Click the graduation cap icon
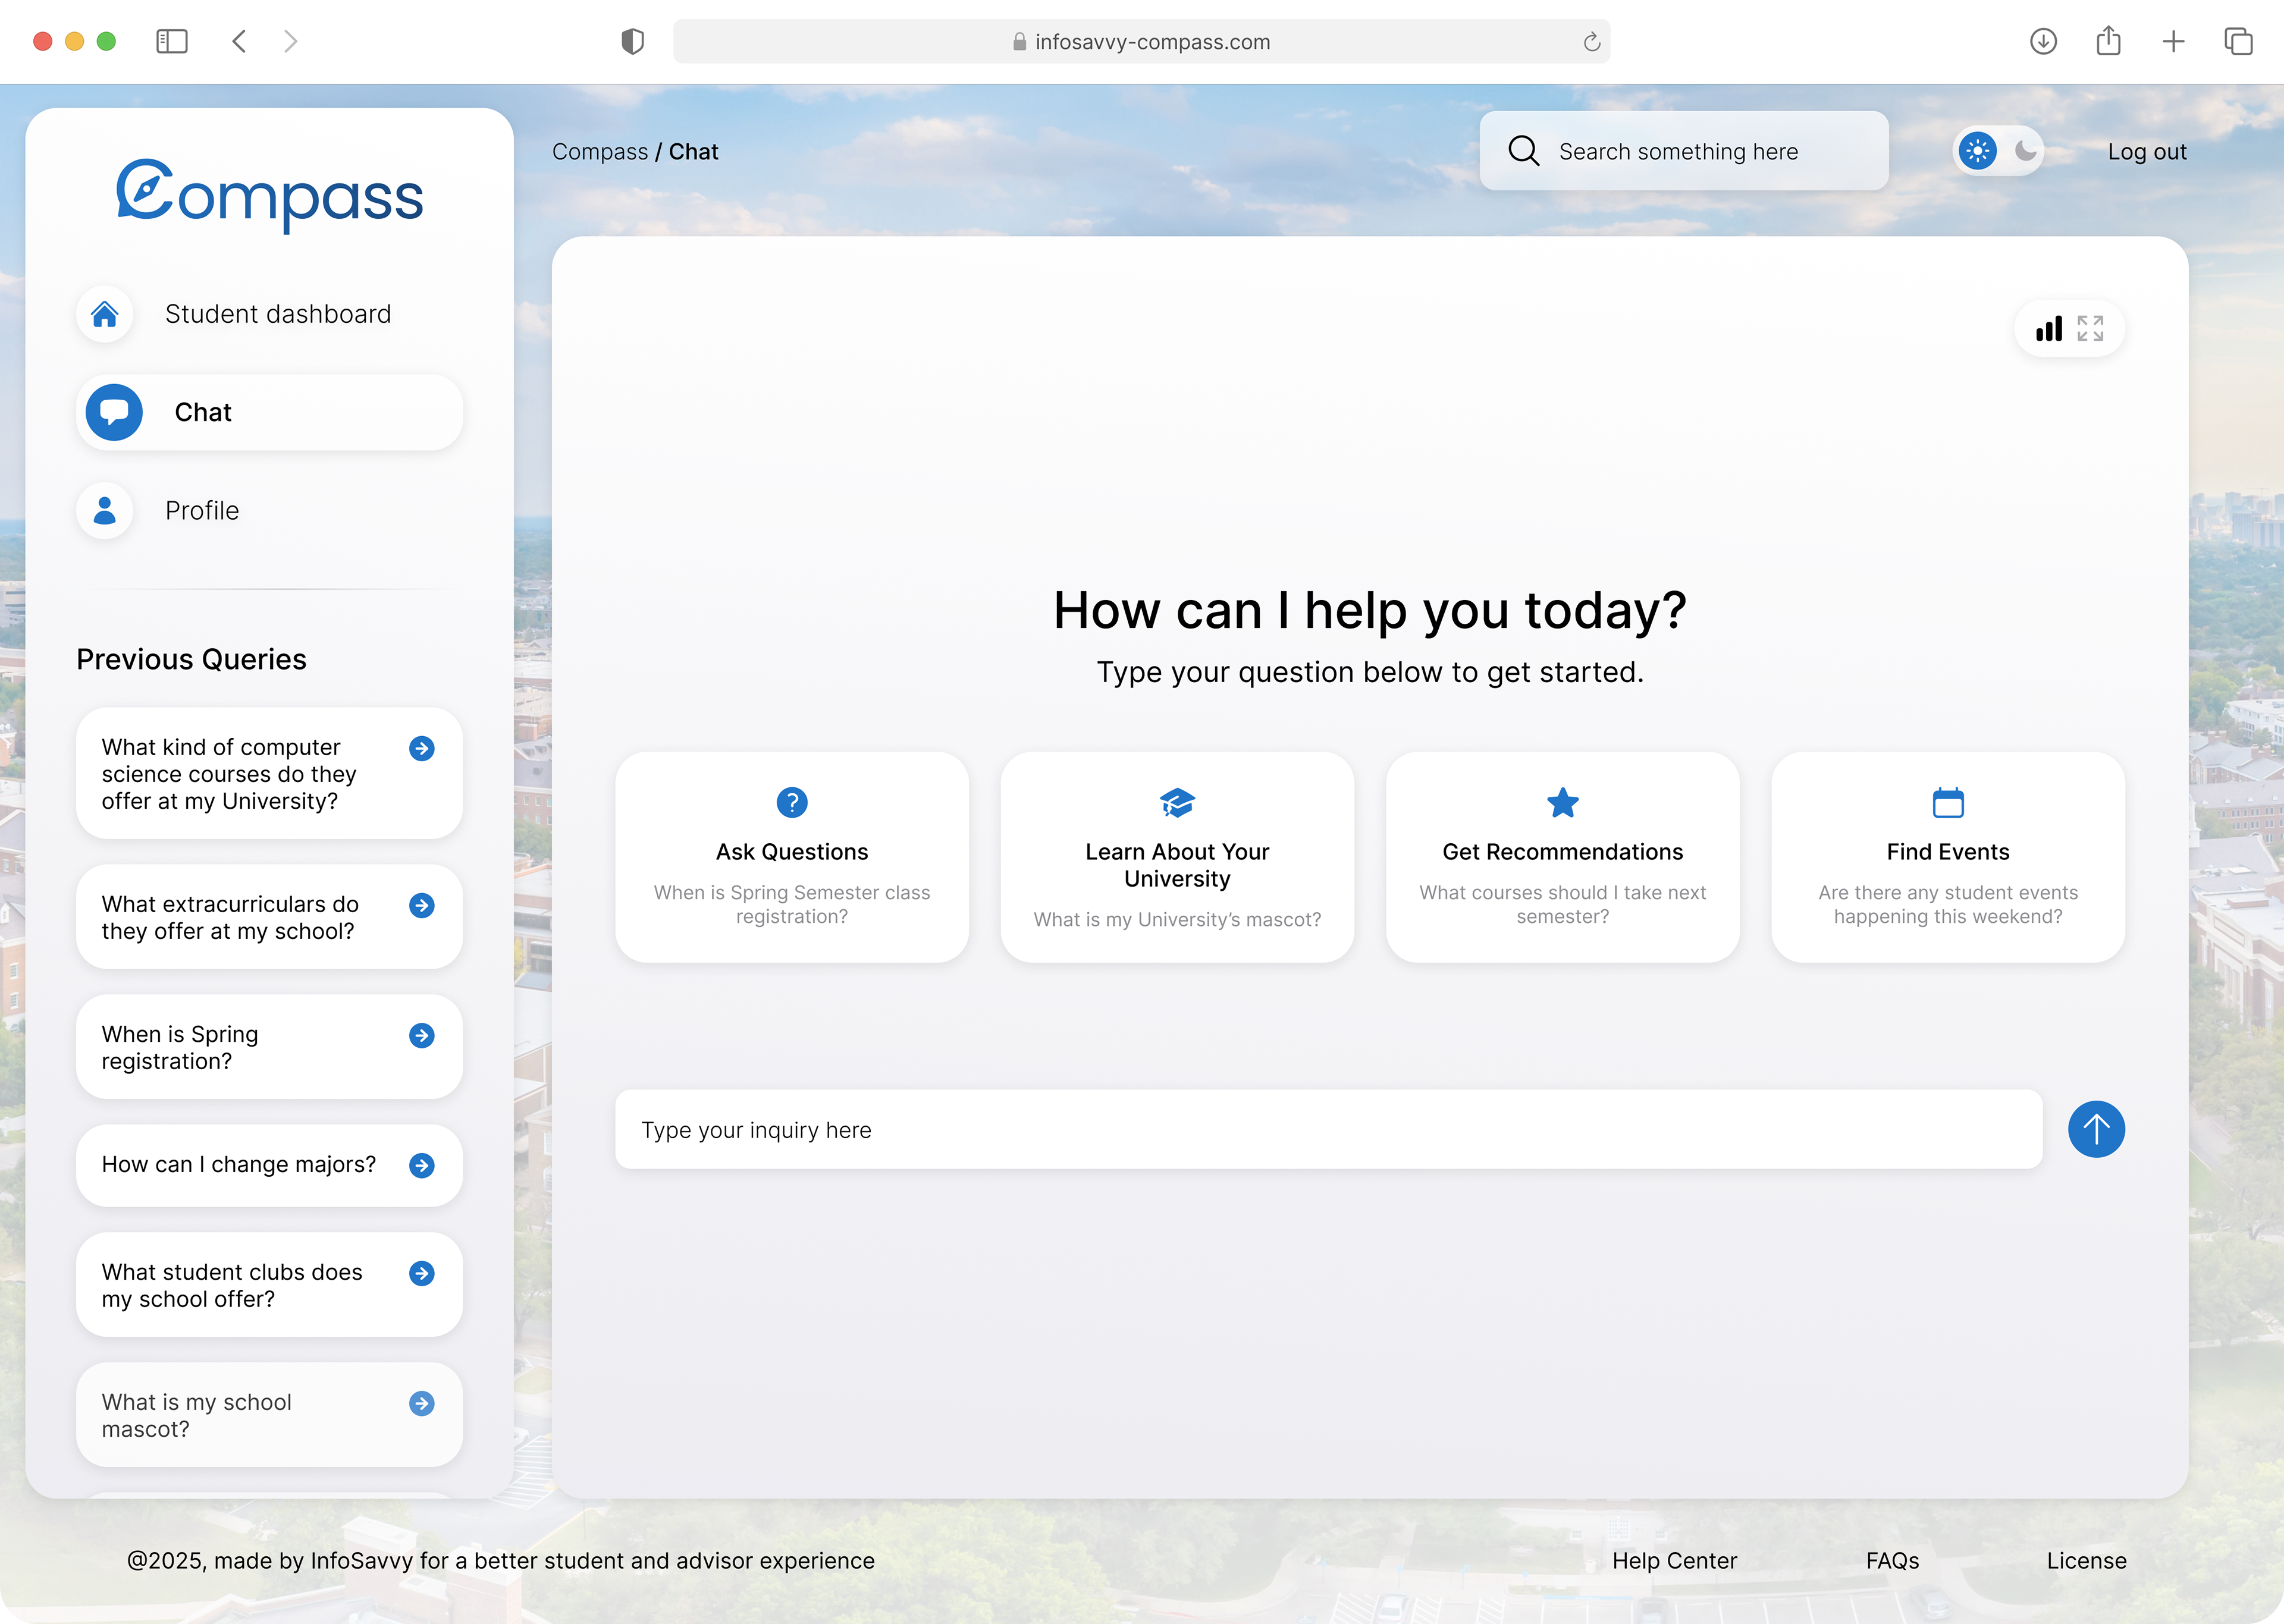 coord(1177,802)
